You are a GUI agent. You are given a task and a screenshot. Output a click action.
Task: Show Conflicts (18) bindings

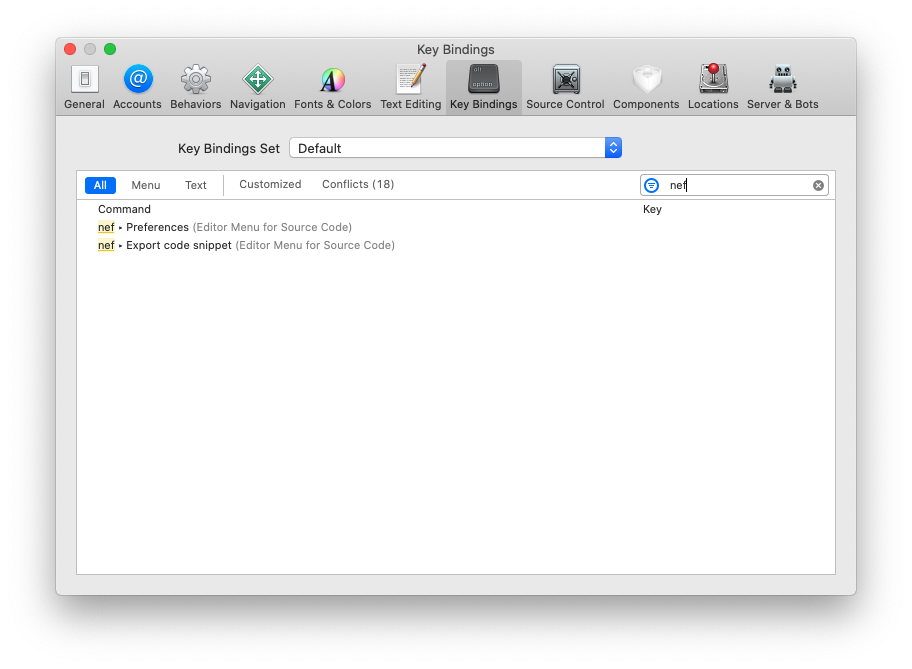(358, 184)
